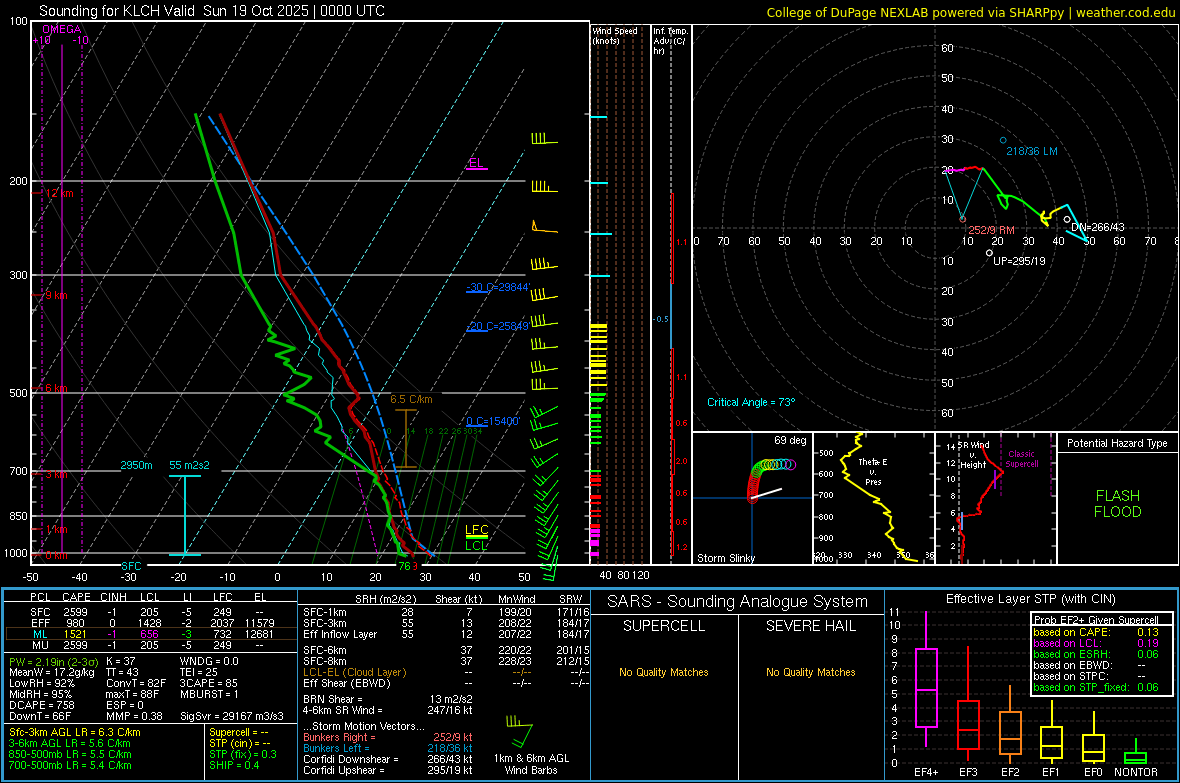Click the 'STP (fix) = 0.3' value
Viewport: 1180px width, 783px height.
(x=243, y=754)
